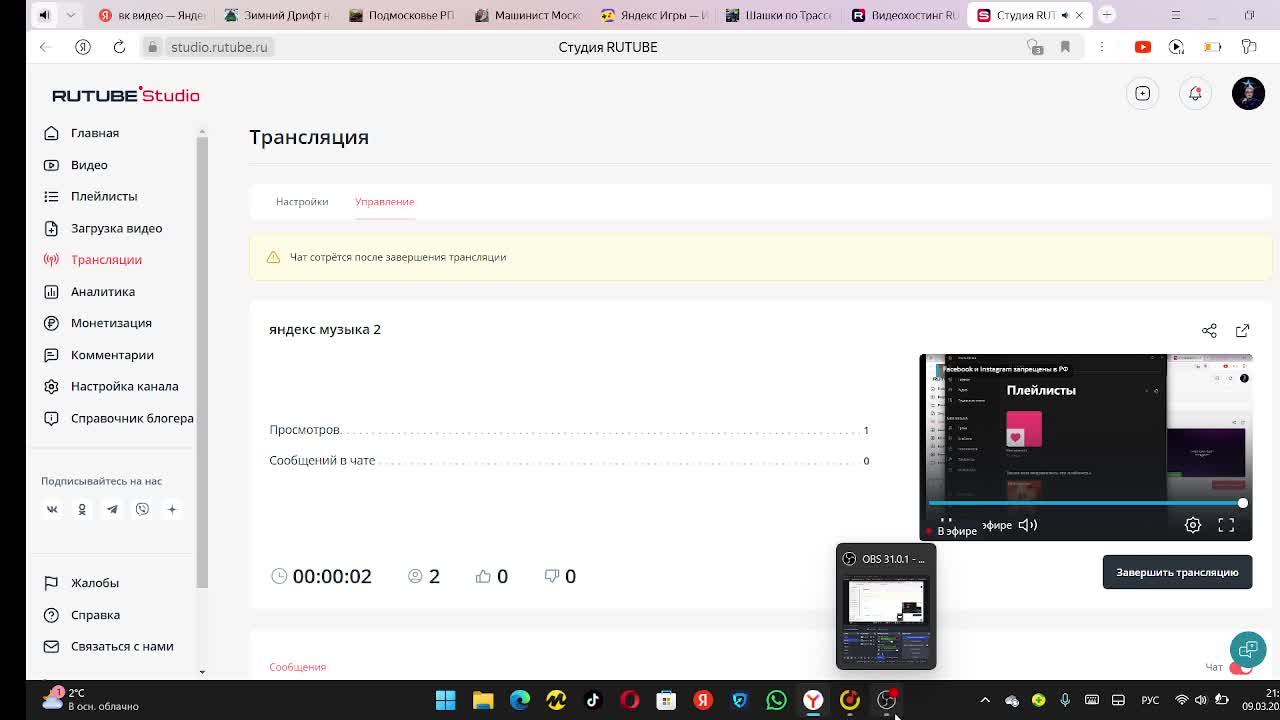
Task: Open player settings gear icon
Action: pyautogui.click(x=1193, y=525)
